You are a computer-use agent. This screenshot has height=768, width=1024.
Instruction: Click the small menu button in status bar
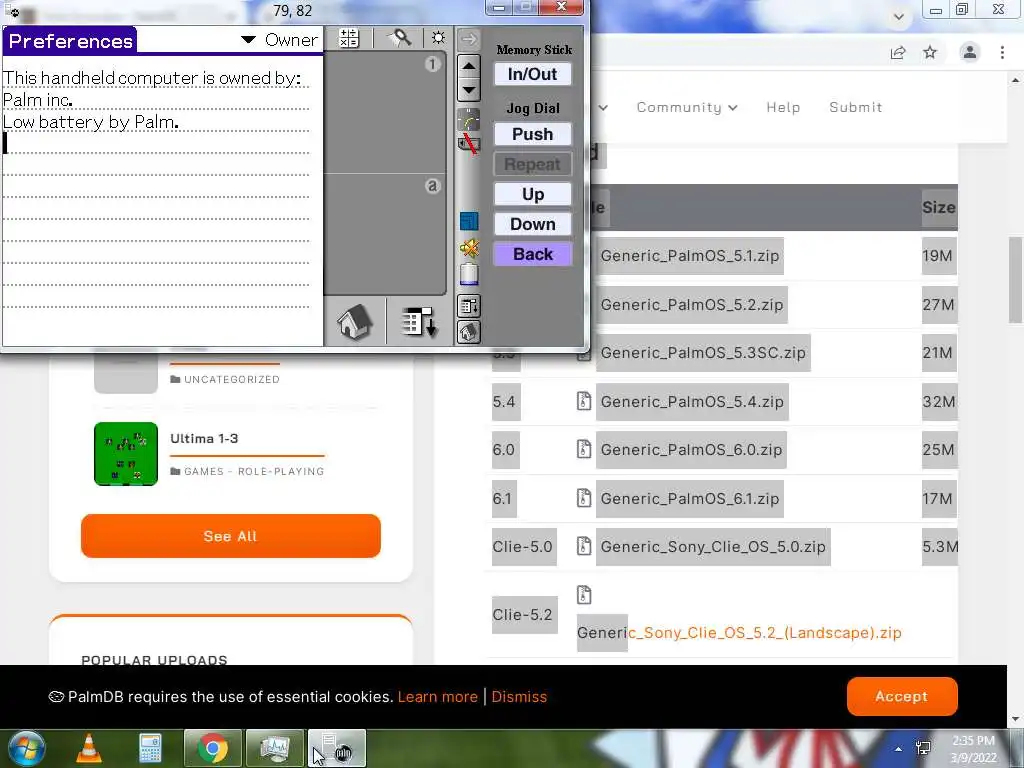pos(468,305)
